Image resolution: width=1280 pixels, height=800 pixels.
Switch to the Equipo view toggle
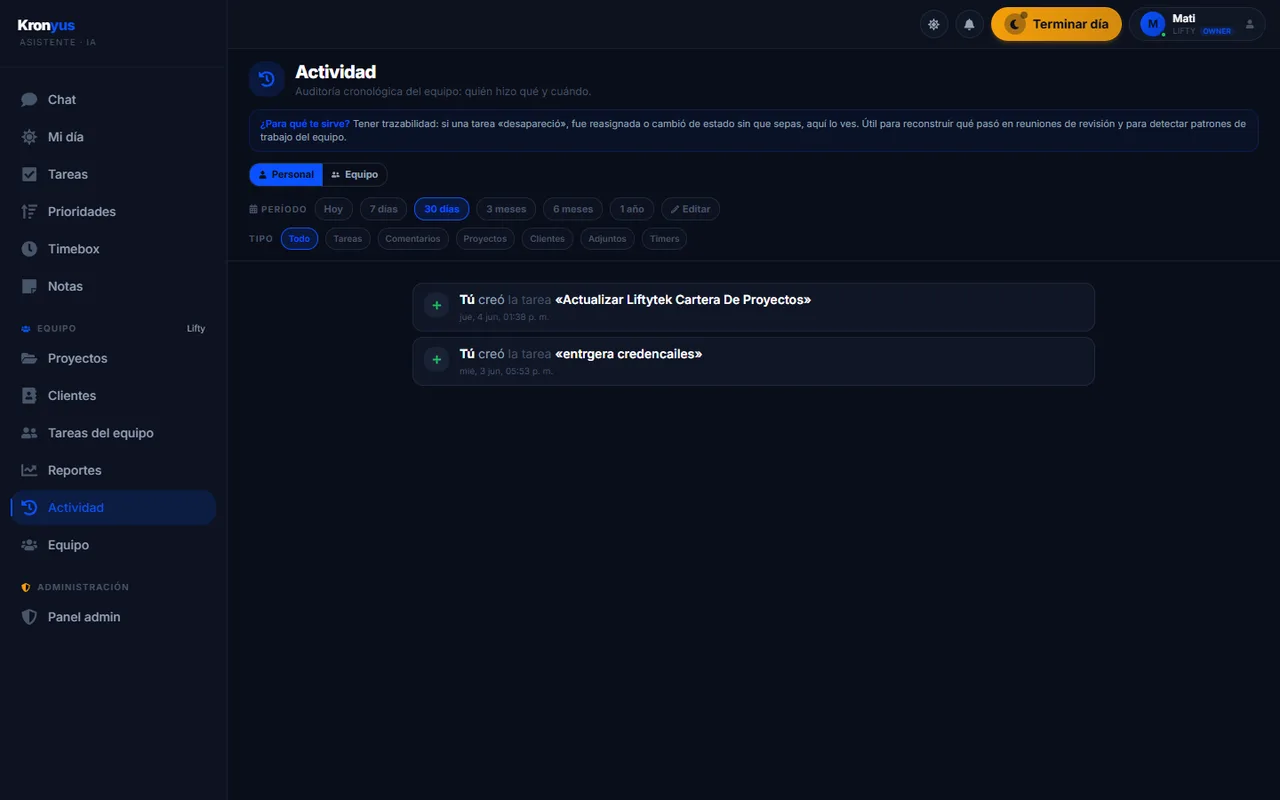tap(355, 174)
